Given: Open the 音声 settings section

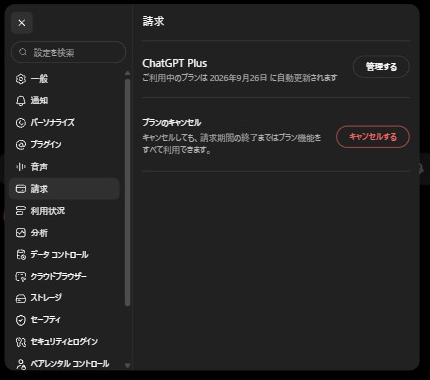Looking at the screenshot, I should point(64,167).
